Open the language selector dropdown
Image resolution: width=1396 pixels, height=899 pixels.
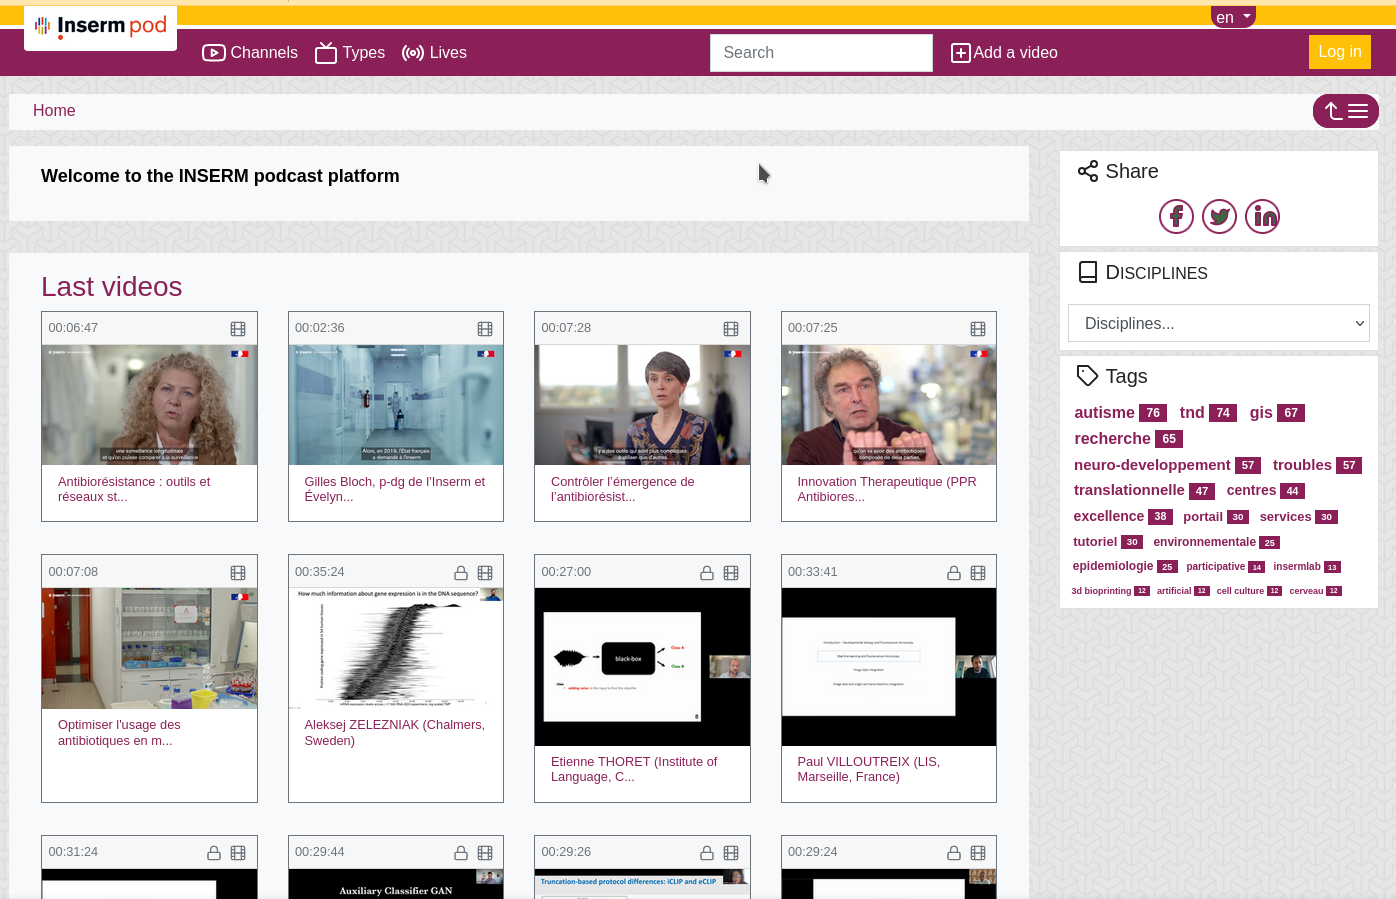[x=1233, y=17]
